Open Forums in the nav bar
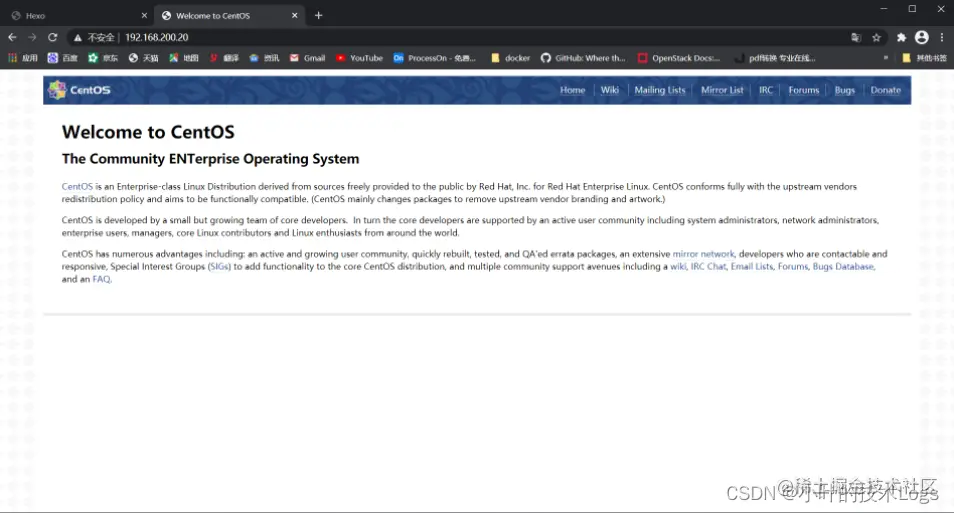 tap(804, 90)
